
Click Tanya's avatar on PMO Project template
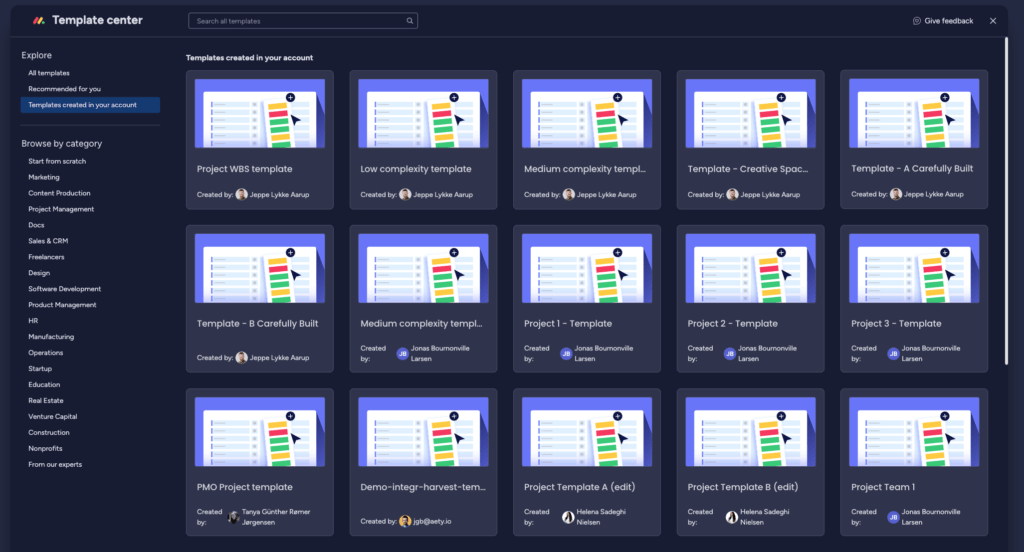coord(233,517)
